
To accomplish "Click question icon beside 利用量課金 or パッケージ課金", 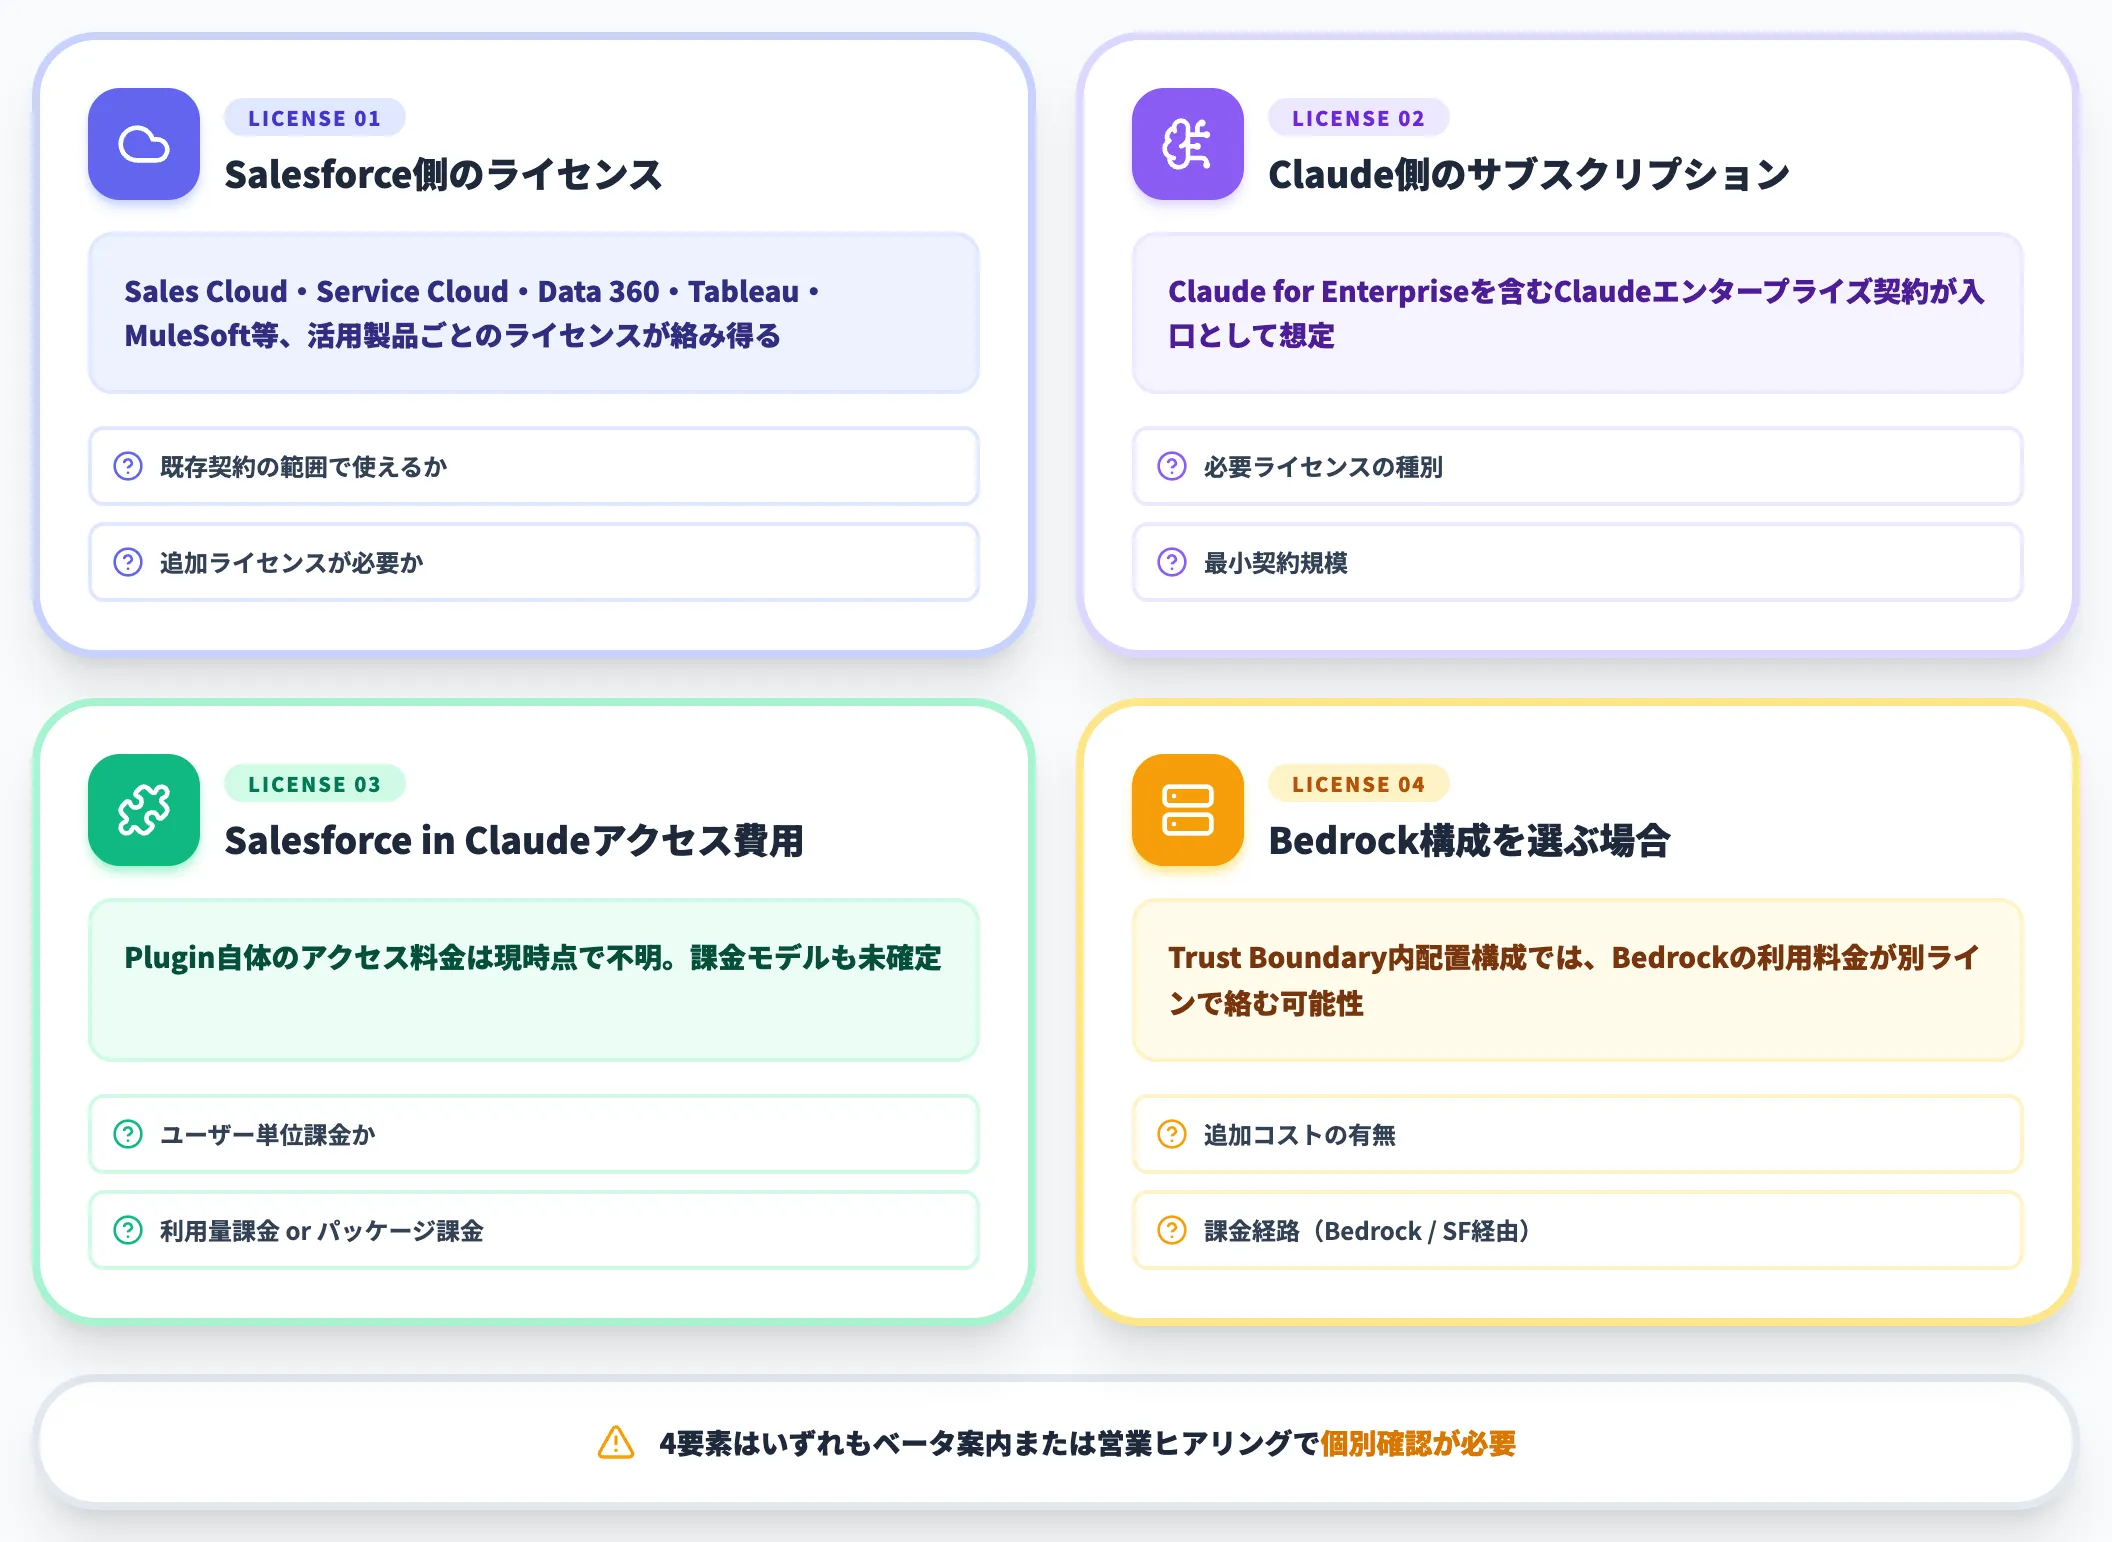I will click(128, 1230).
